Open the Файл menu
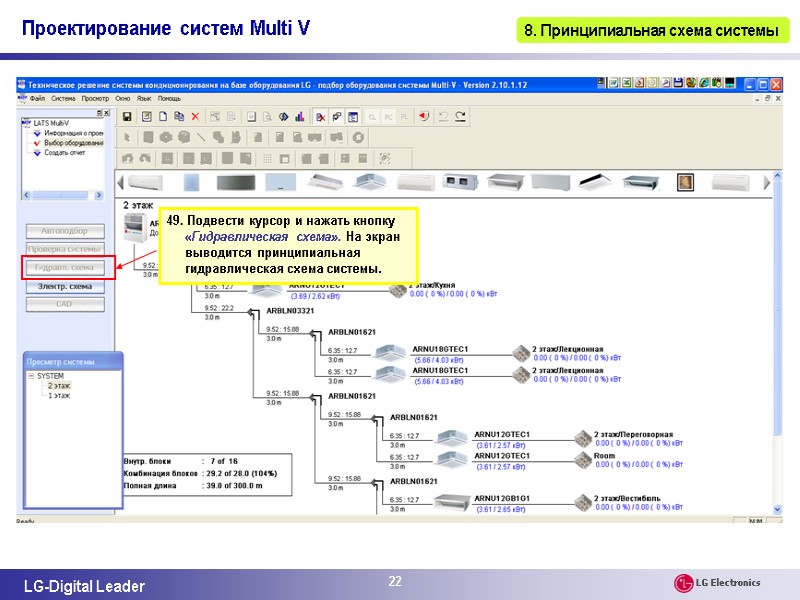 point(37,98)
